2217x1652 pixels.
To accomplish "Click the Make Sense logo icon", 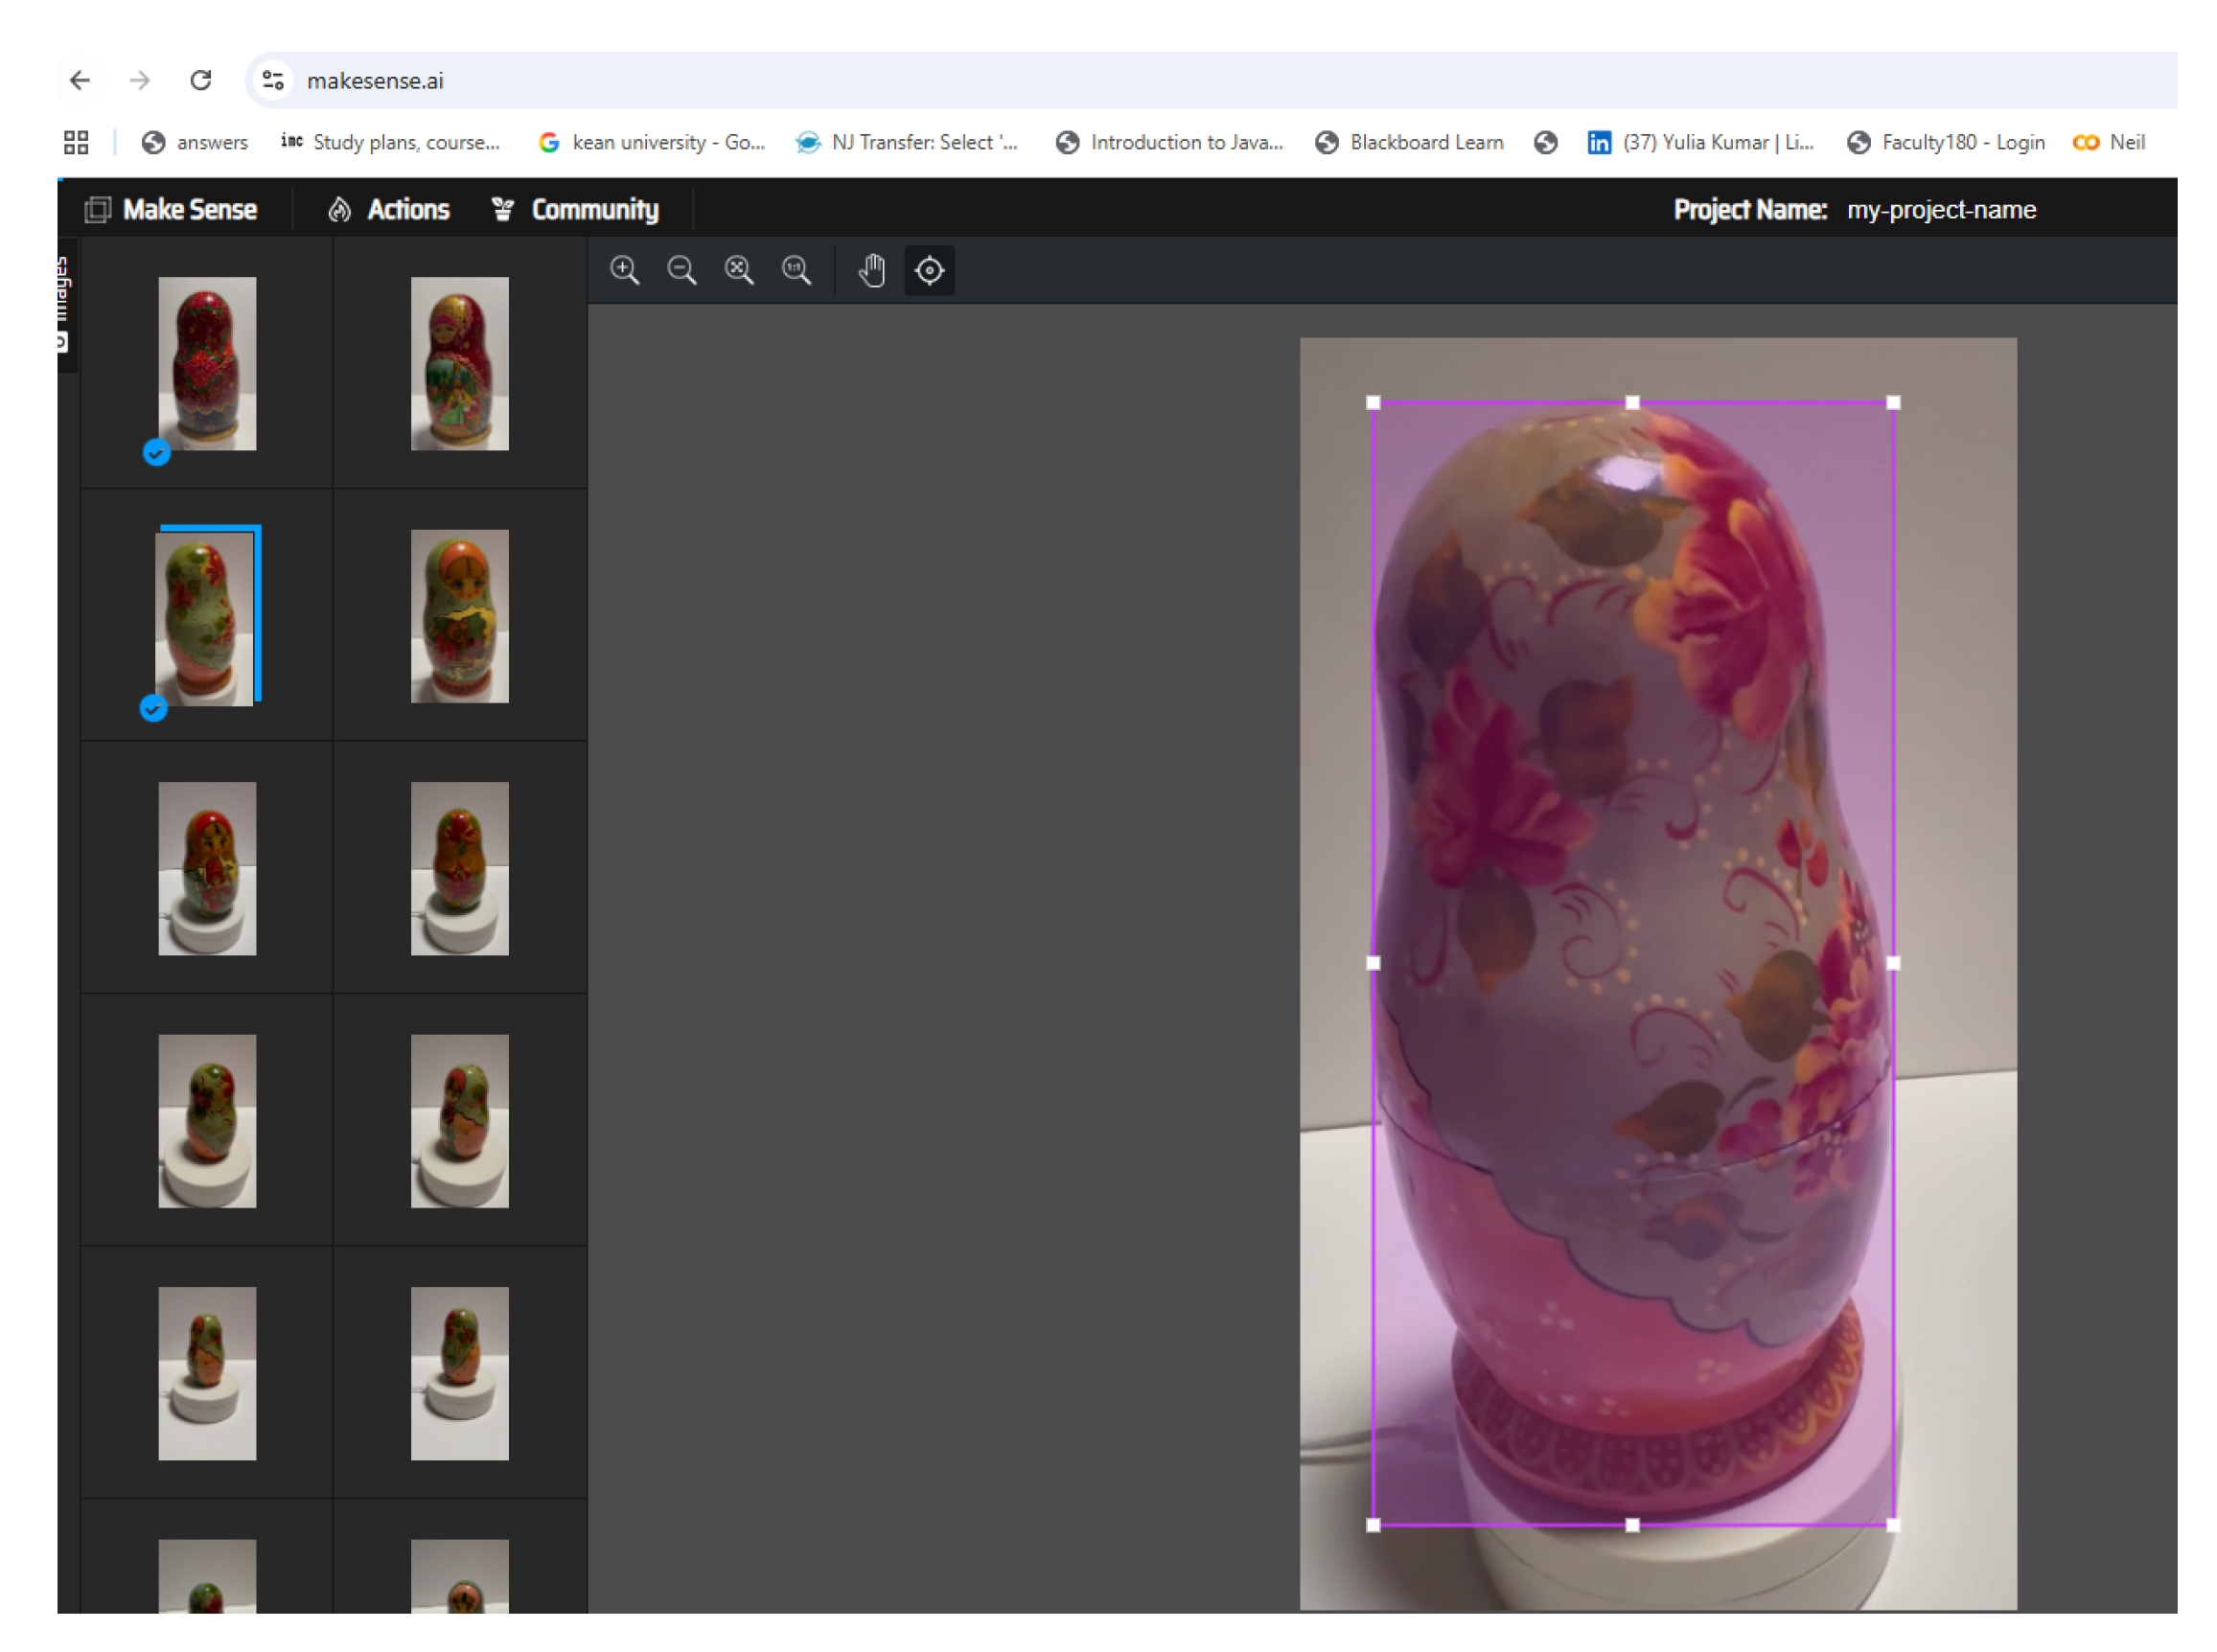I will [97, 209].
